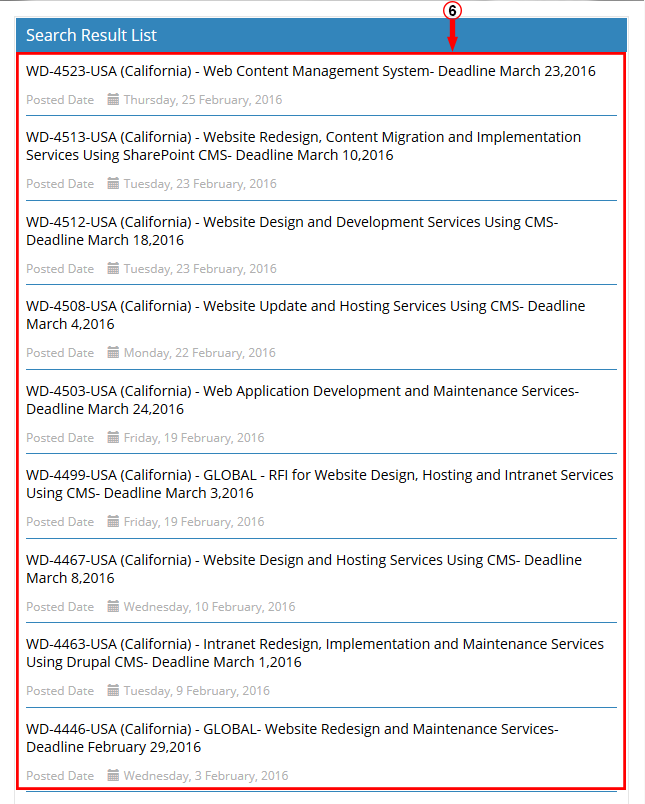The width and height of the screenshot is (645, 804).
Task: Select date text Wednesday, 3 February, 2016
Action: tap(206, 776)
